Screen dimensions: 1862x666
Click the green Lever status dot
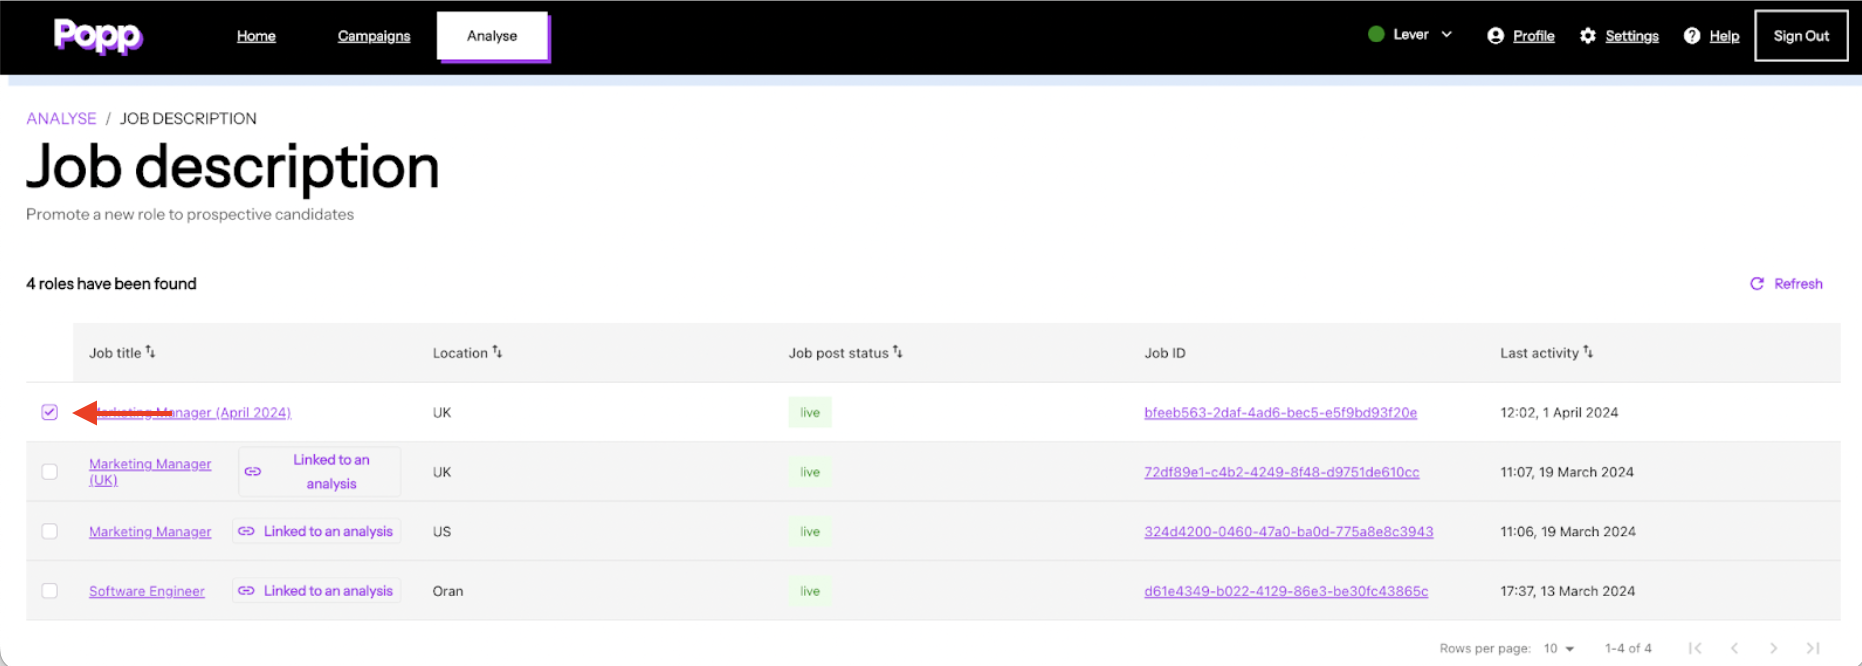[x=1376, y=34]
